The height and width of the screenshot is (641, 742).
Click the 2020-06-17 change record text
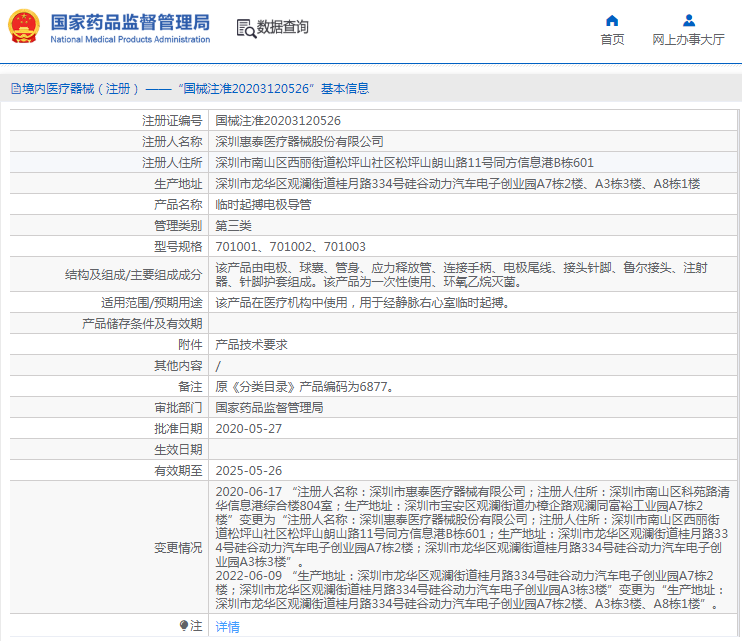pyautogui.click(x=472, y=527)
